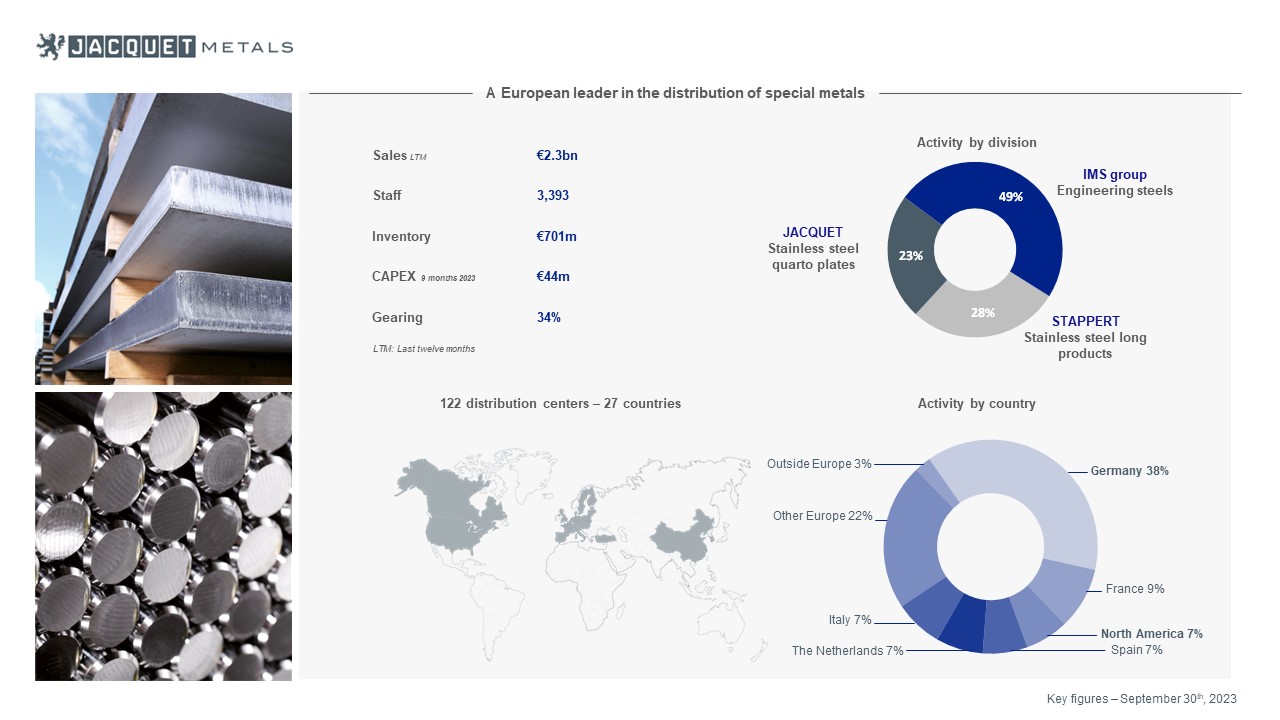Click the IMS group Engineering steels label

[1115, 183]
